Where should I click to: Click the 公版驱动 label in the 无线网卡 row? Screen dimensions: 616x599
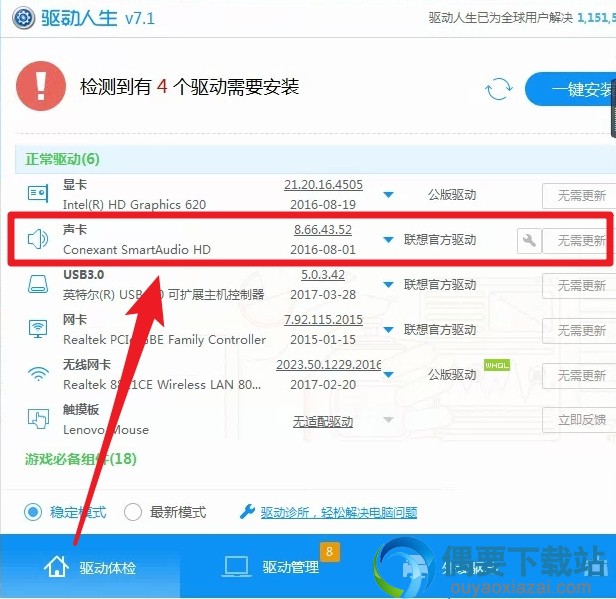point(452,375)
